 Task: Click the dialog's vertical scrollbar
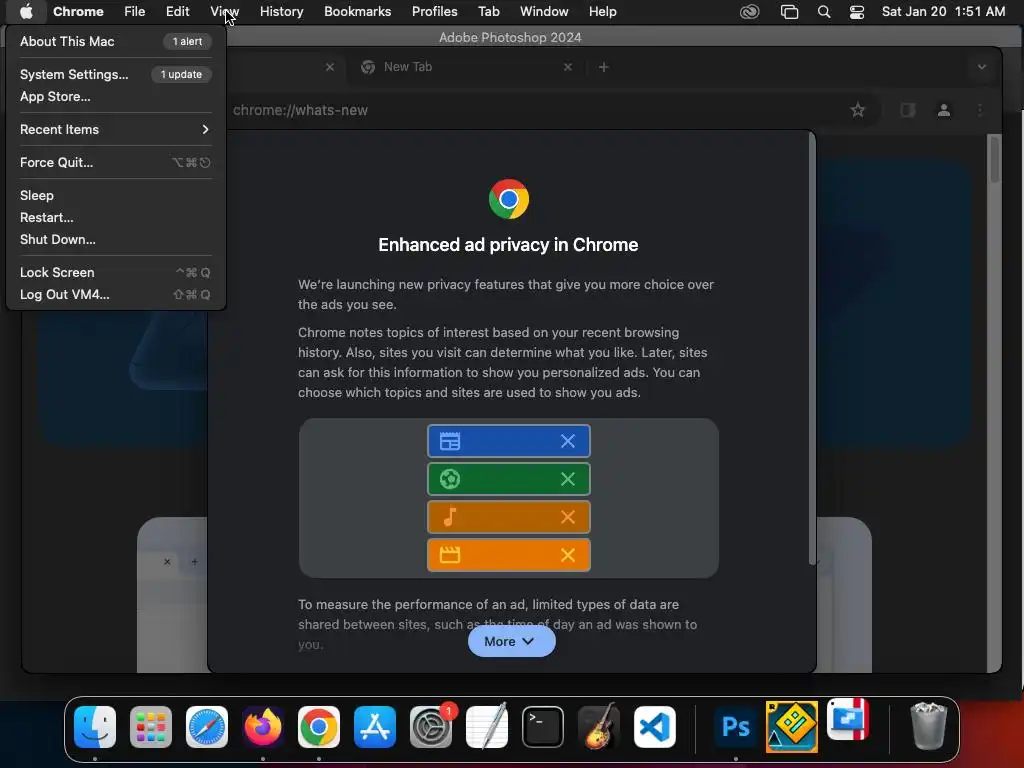(x=812, y=349)
